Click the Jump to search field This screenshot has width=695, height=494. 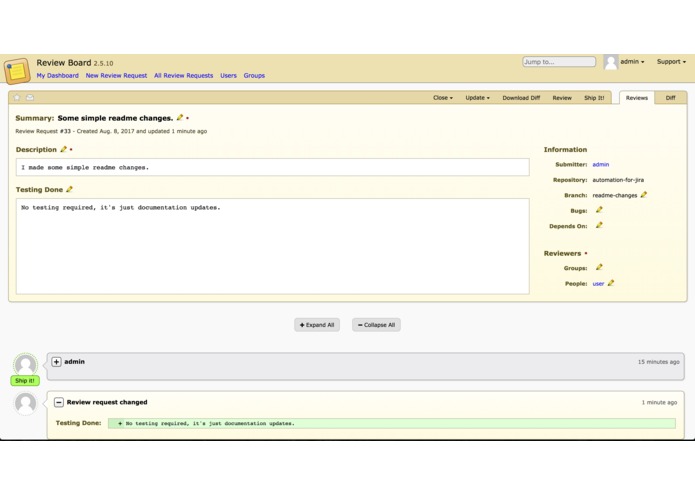[559, 62]
